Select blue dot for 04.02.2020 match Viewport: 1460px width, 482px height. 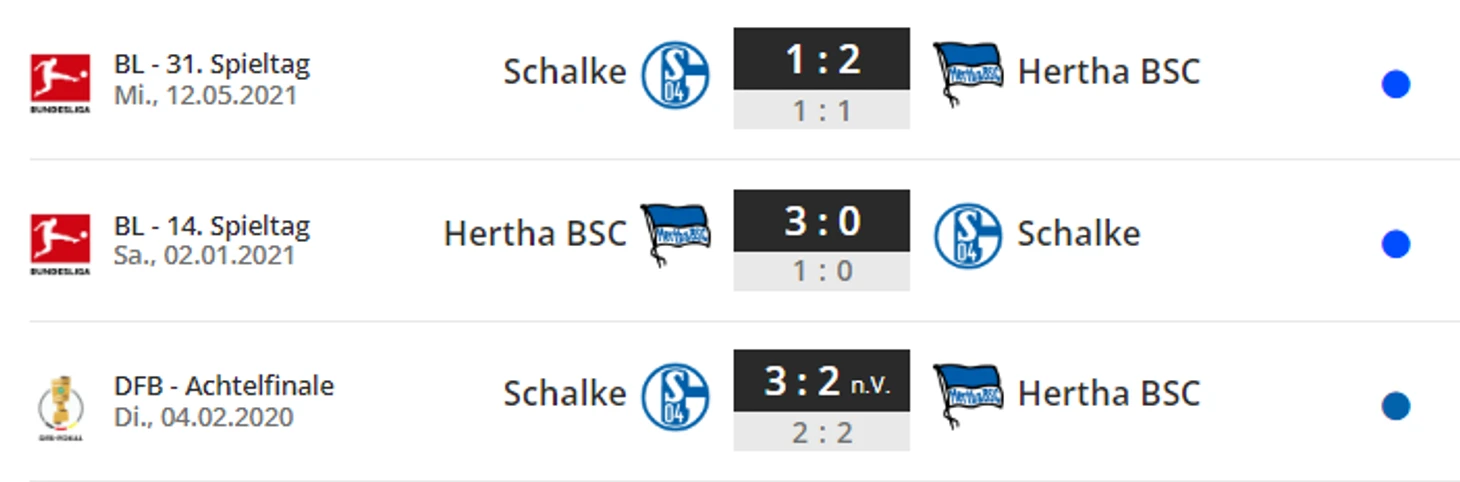[x=1396, y=406]
